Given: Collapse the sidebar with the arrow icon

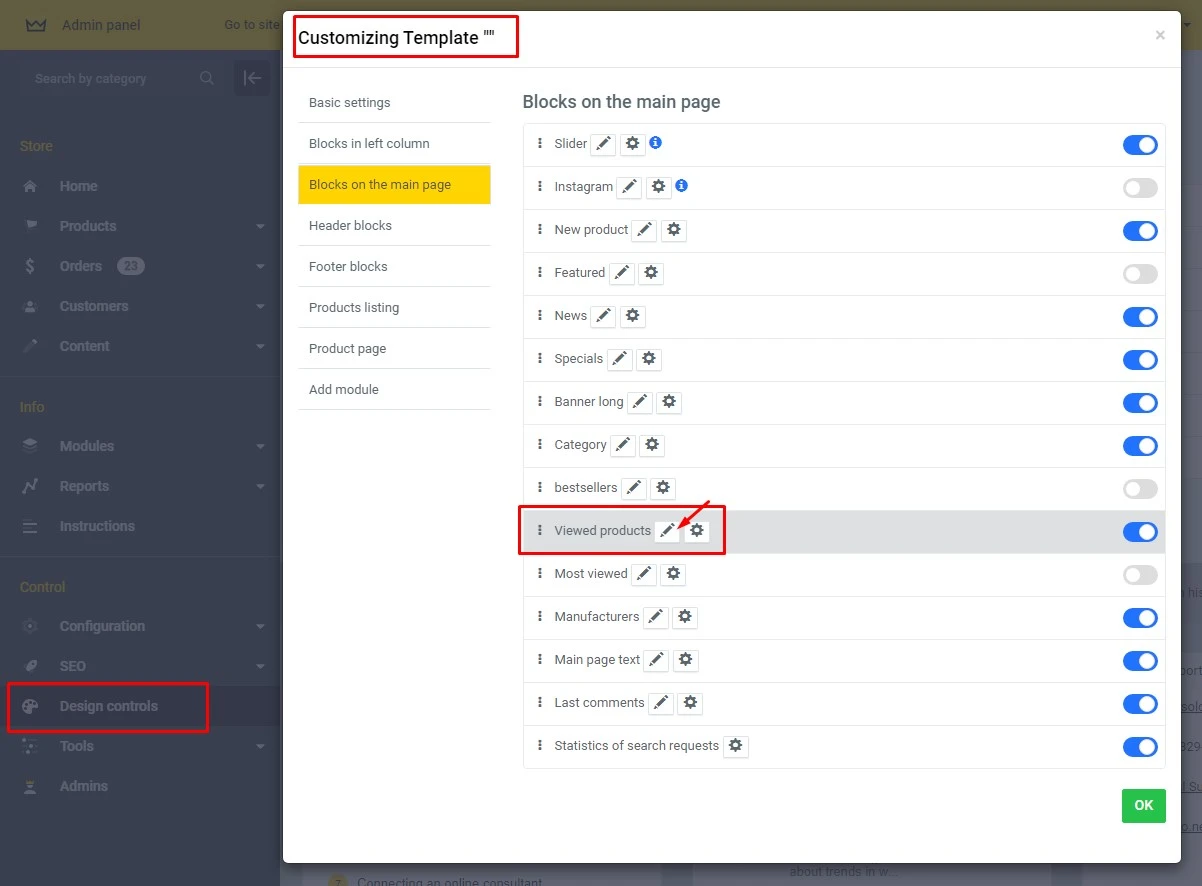Looking at the screenshot, I should pyautogui.click(x=252, y=78).
